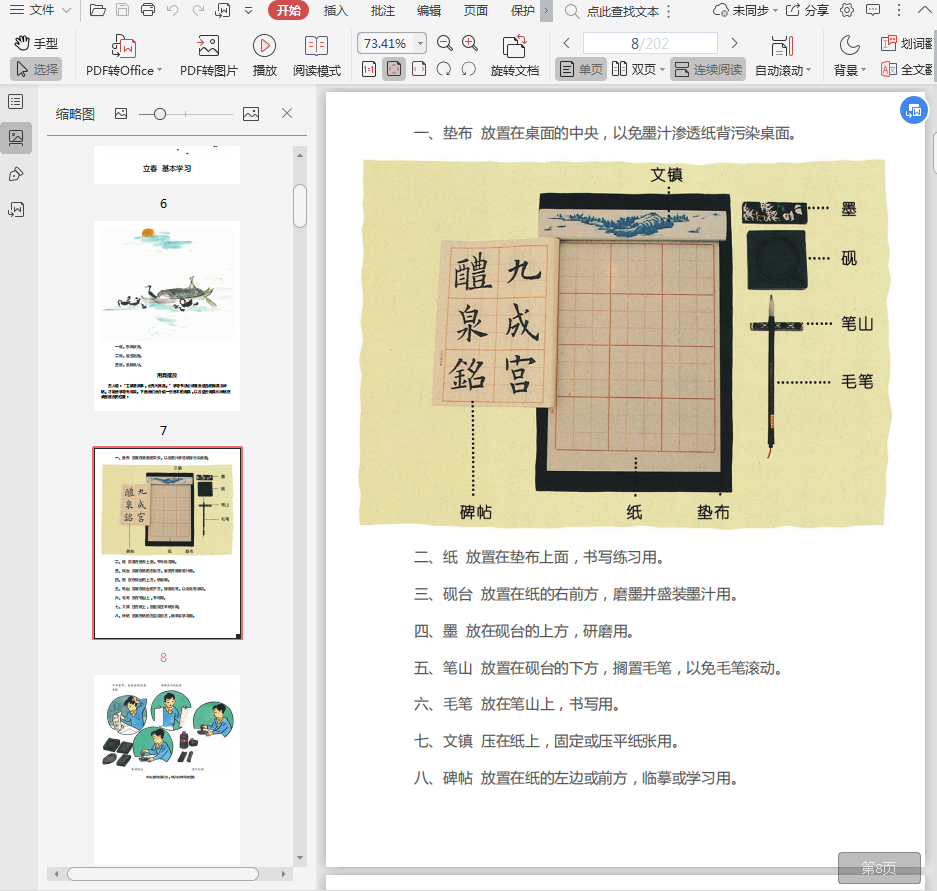Click the 播放 slideshow play icon
The height and width of the screenshot is (891, 937).
click(x=264, y=46)
